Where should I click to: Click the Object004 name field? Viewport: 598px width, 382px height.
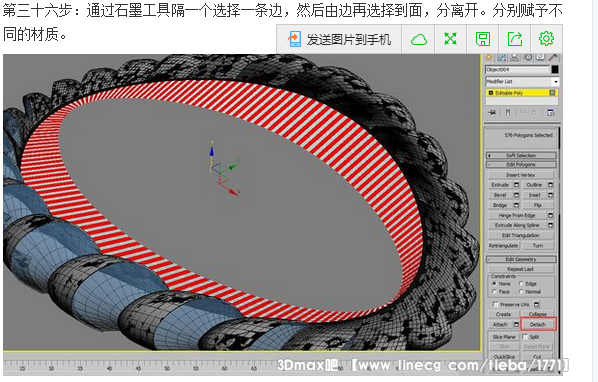coord(517,69)
